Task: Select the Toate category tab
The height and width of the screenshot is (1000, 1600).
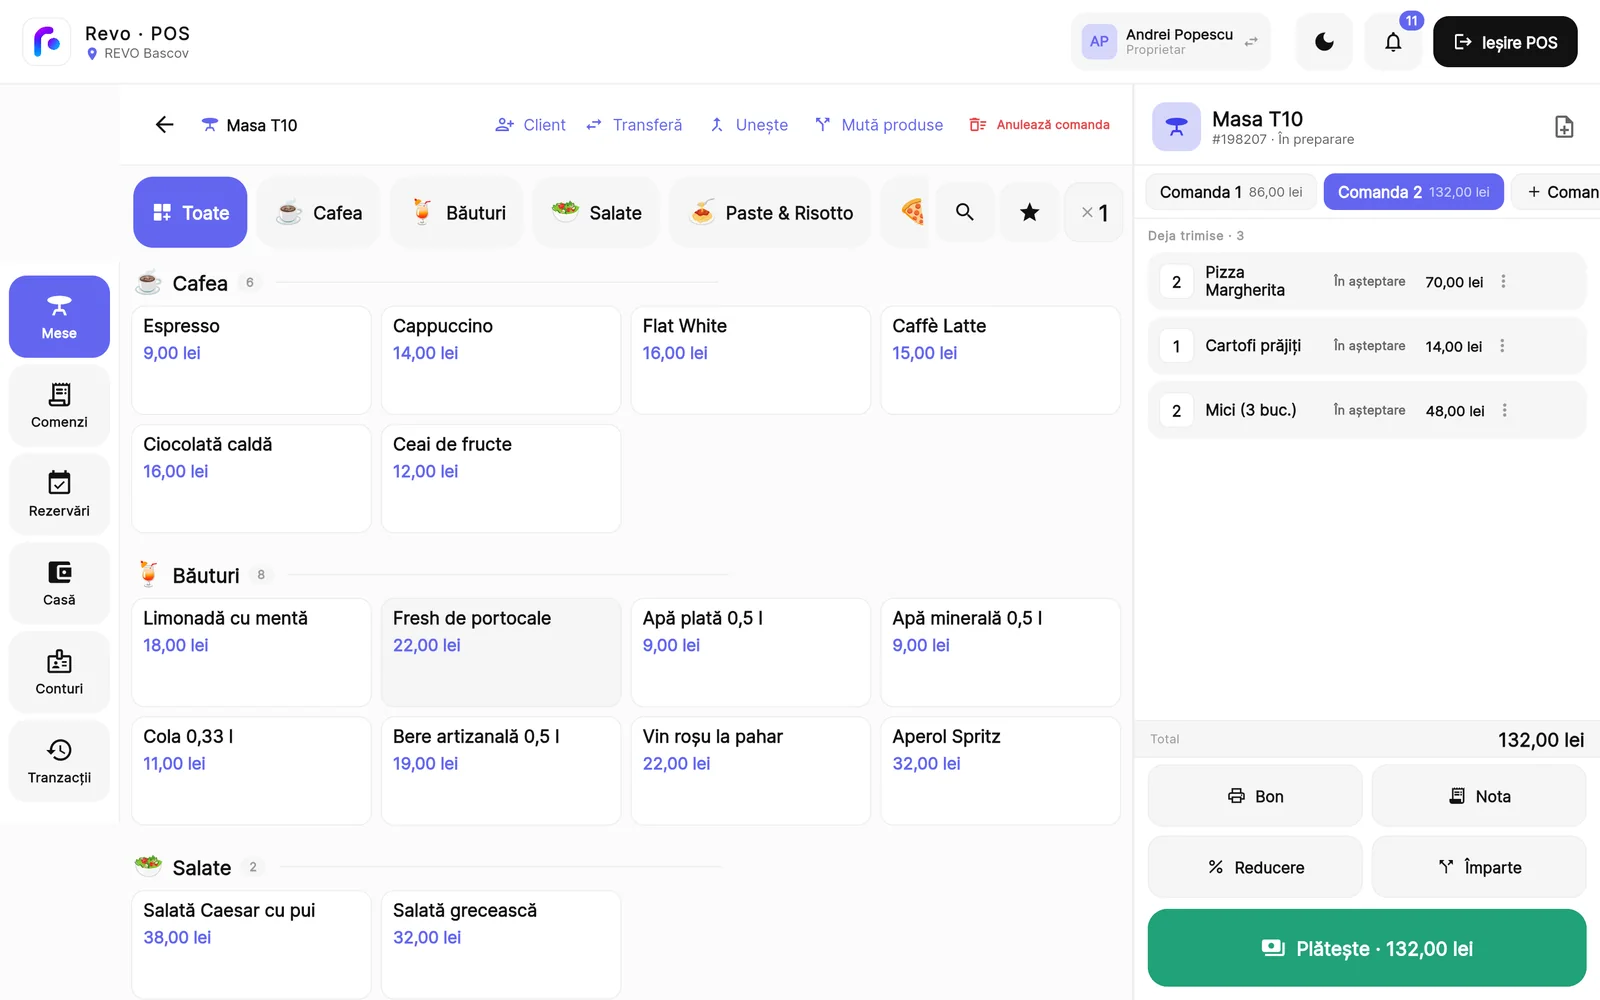Action: [190, 212]
